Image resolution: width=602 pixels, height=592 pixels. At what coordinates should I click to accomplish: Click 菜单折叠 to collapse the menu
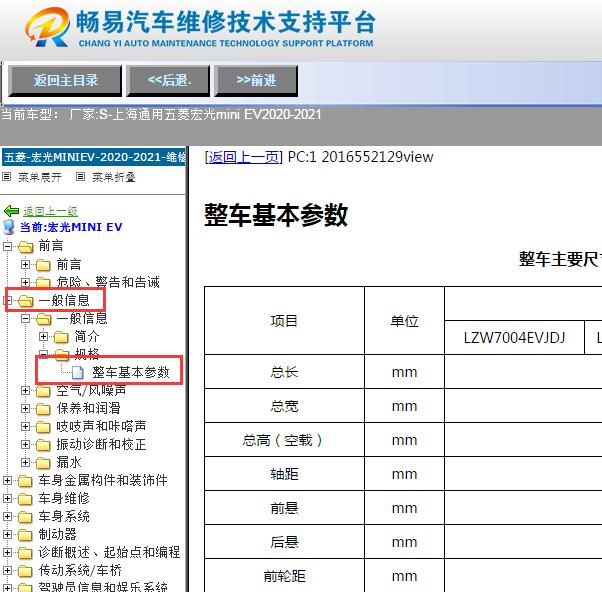pos(114,177)
